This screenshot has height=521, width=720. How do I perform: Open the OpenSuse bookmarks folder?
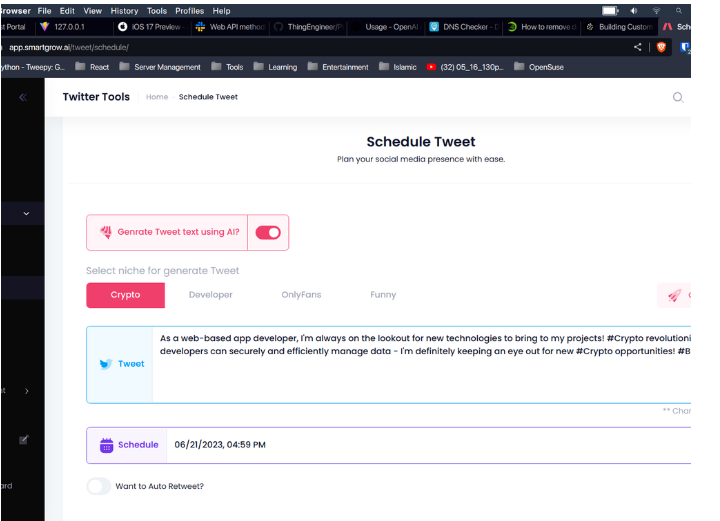pos(539,67)
